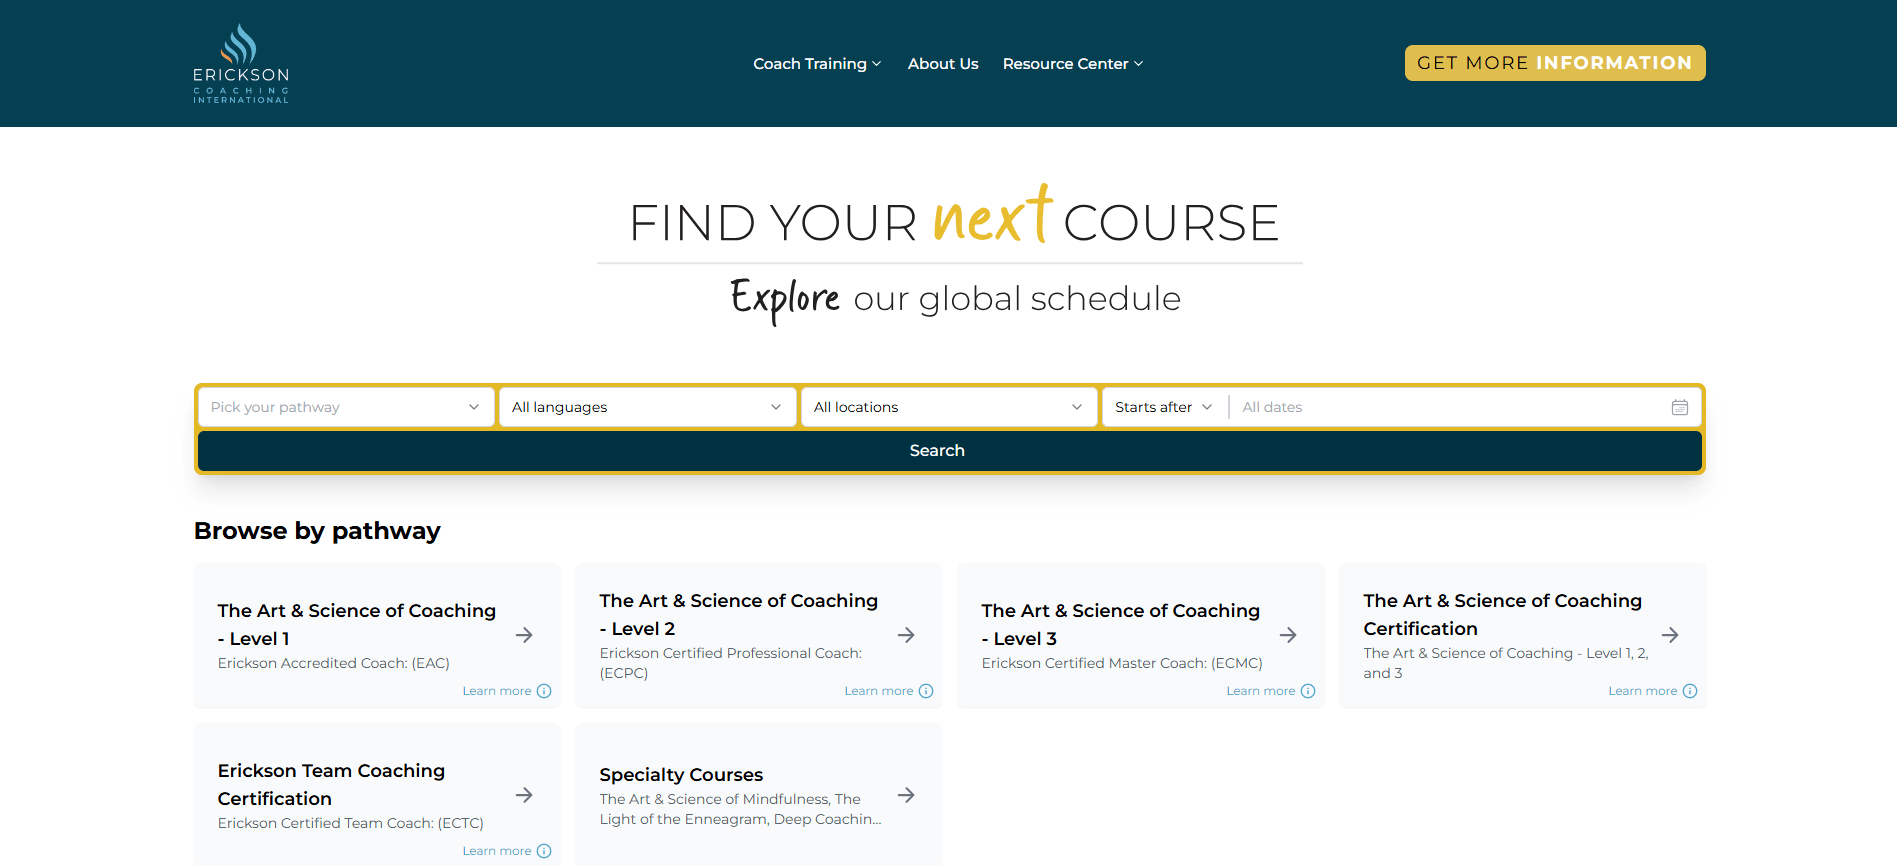Click the arrow on Level 2 card
Viewport: 1897px width, 865px height.
[x=906, y=635]
